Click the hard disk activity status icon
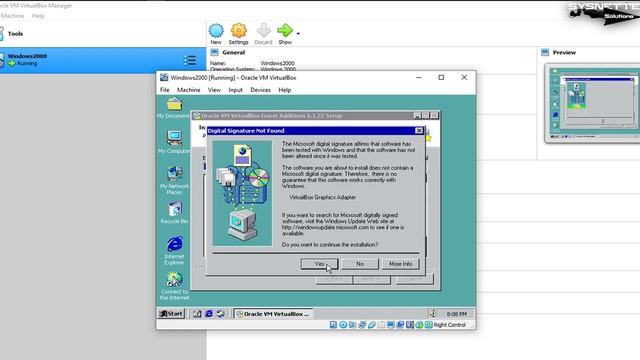This screenshot has width=640, height=360. tap(333, 325)
